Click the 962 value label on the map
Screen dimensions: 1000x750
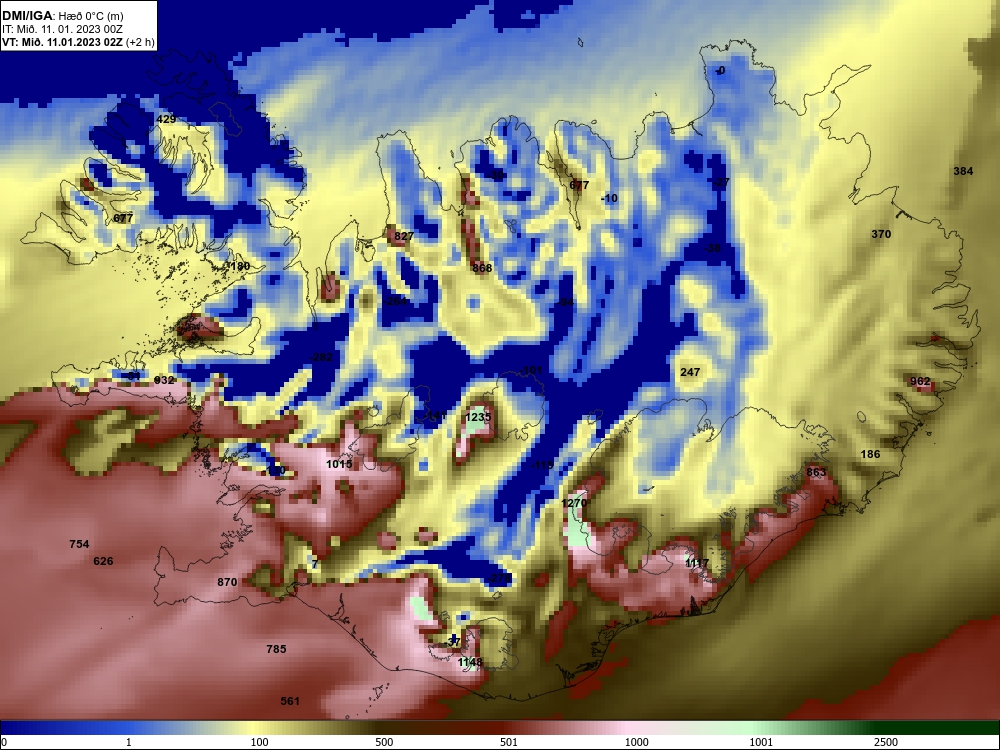920,381
